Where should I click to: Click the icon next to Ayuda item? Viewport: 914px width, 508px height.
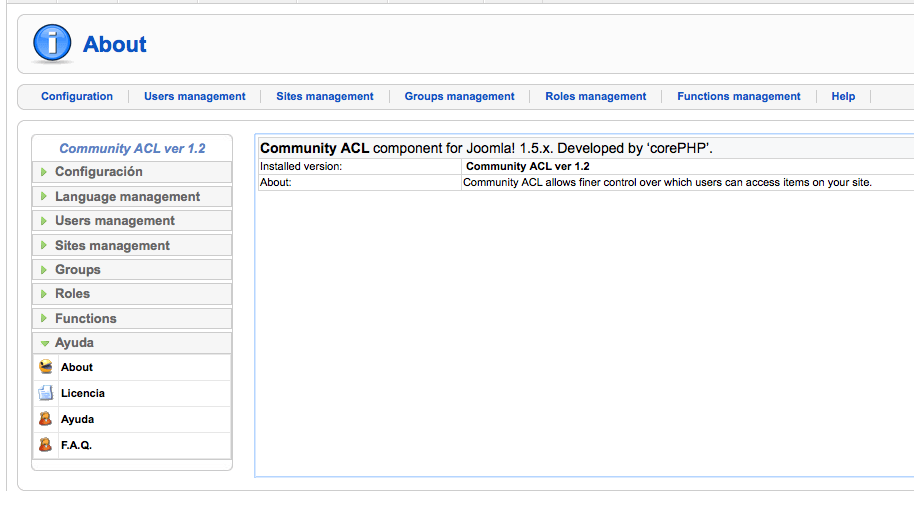point(45,419)
